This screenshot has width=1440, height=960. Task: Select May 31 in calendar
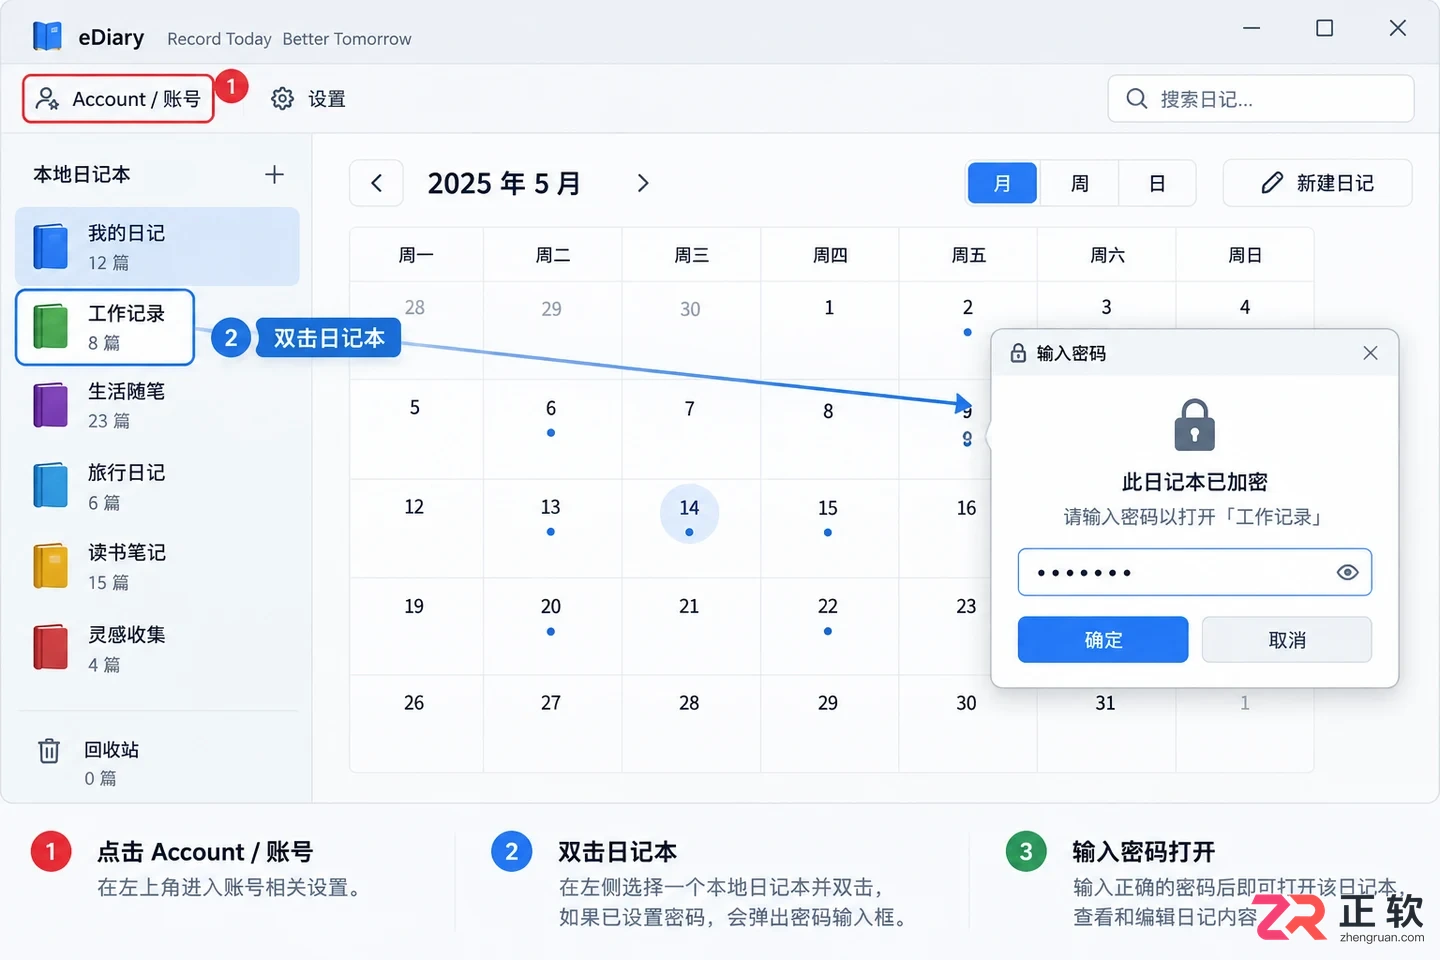tap(1105, 703)
